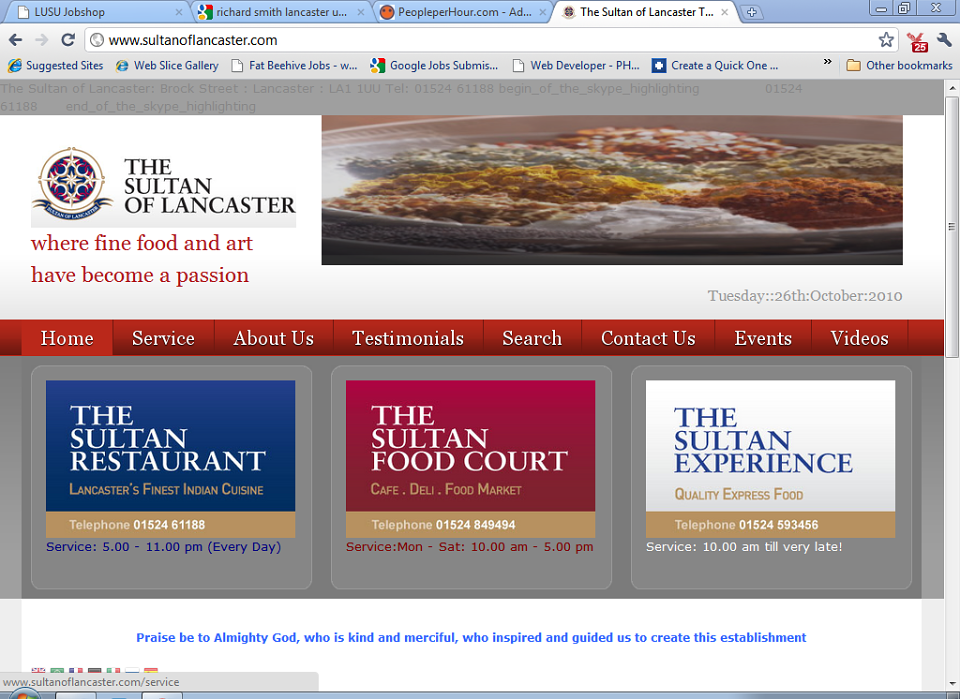This screenshot has height=699, width=960.
Task: Bookmark this page with the star icon
Action: coord(886,40)
